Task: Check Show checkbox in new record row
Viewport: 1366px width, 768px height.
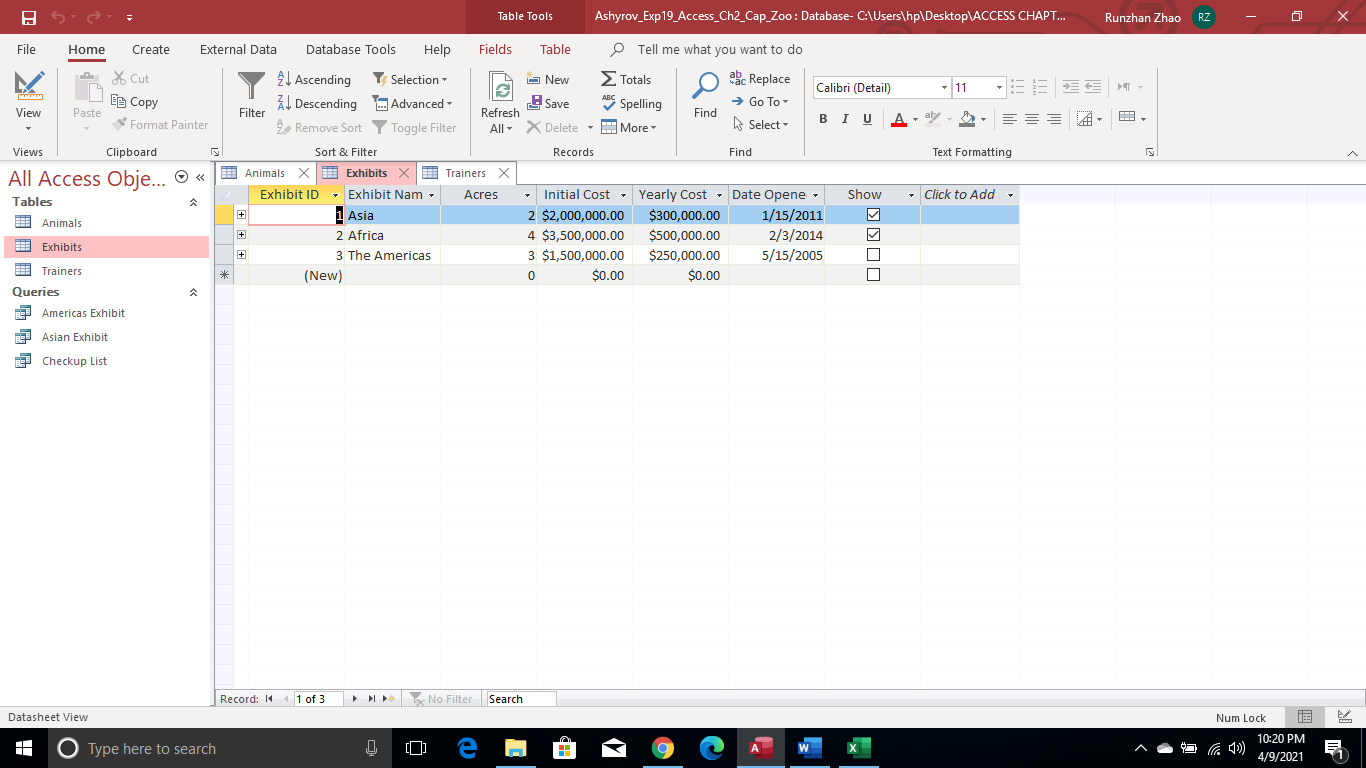Action: 873,275
